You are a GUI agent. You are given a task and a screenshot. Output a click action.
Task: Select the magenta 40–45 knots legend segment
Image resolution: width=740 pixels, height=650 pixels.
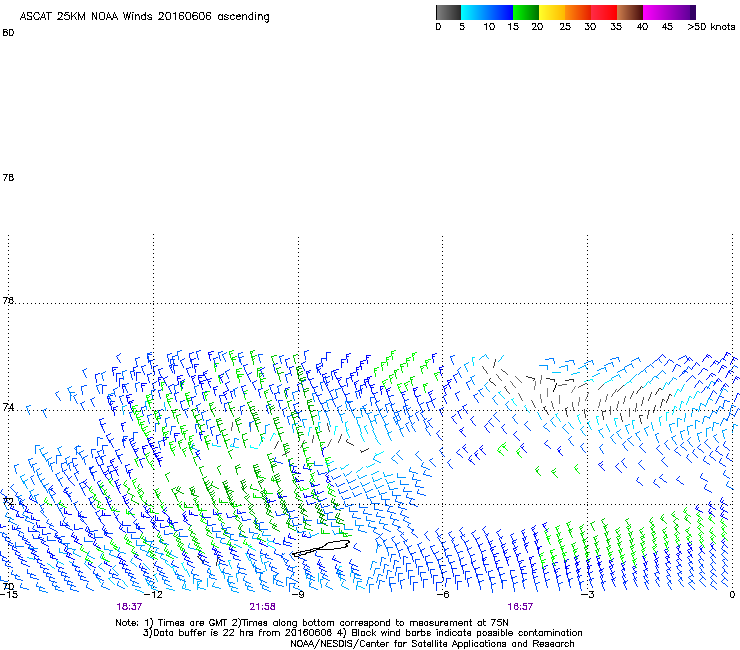pyautogui.click(x=656, y=12)
